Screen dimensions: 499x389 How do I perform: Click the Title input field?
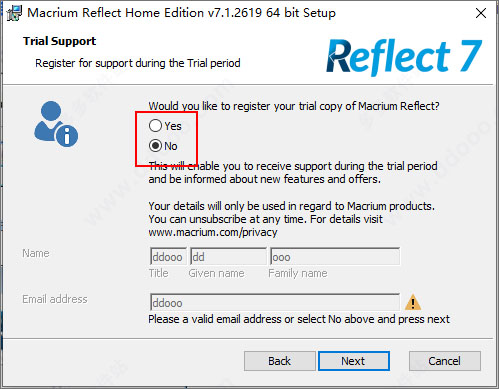click(x=168, y=256)
